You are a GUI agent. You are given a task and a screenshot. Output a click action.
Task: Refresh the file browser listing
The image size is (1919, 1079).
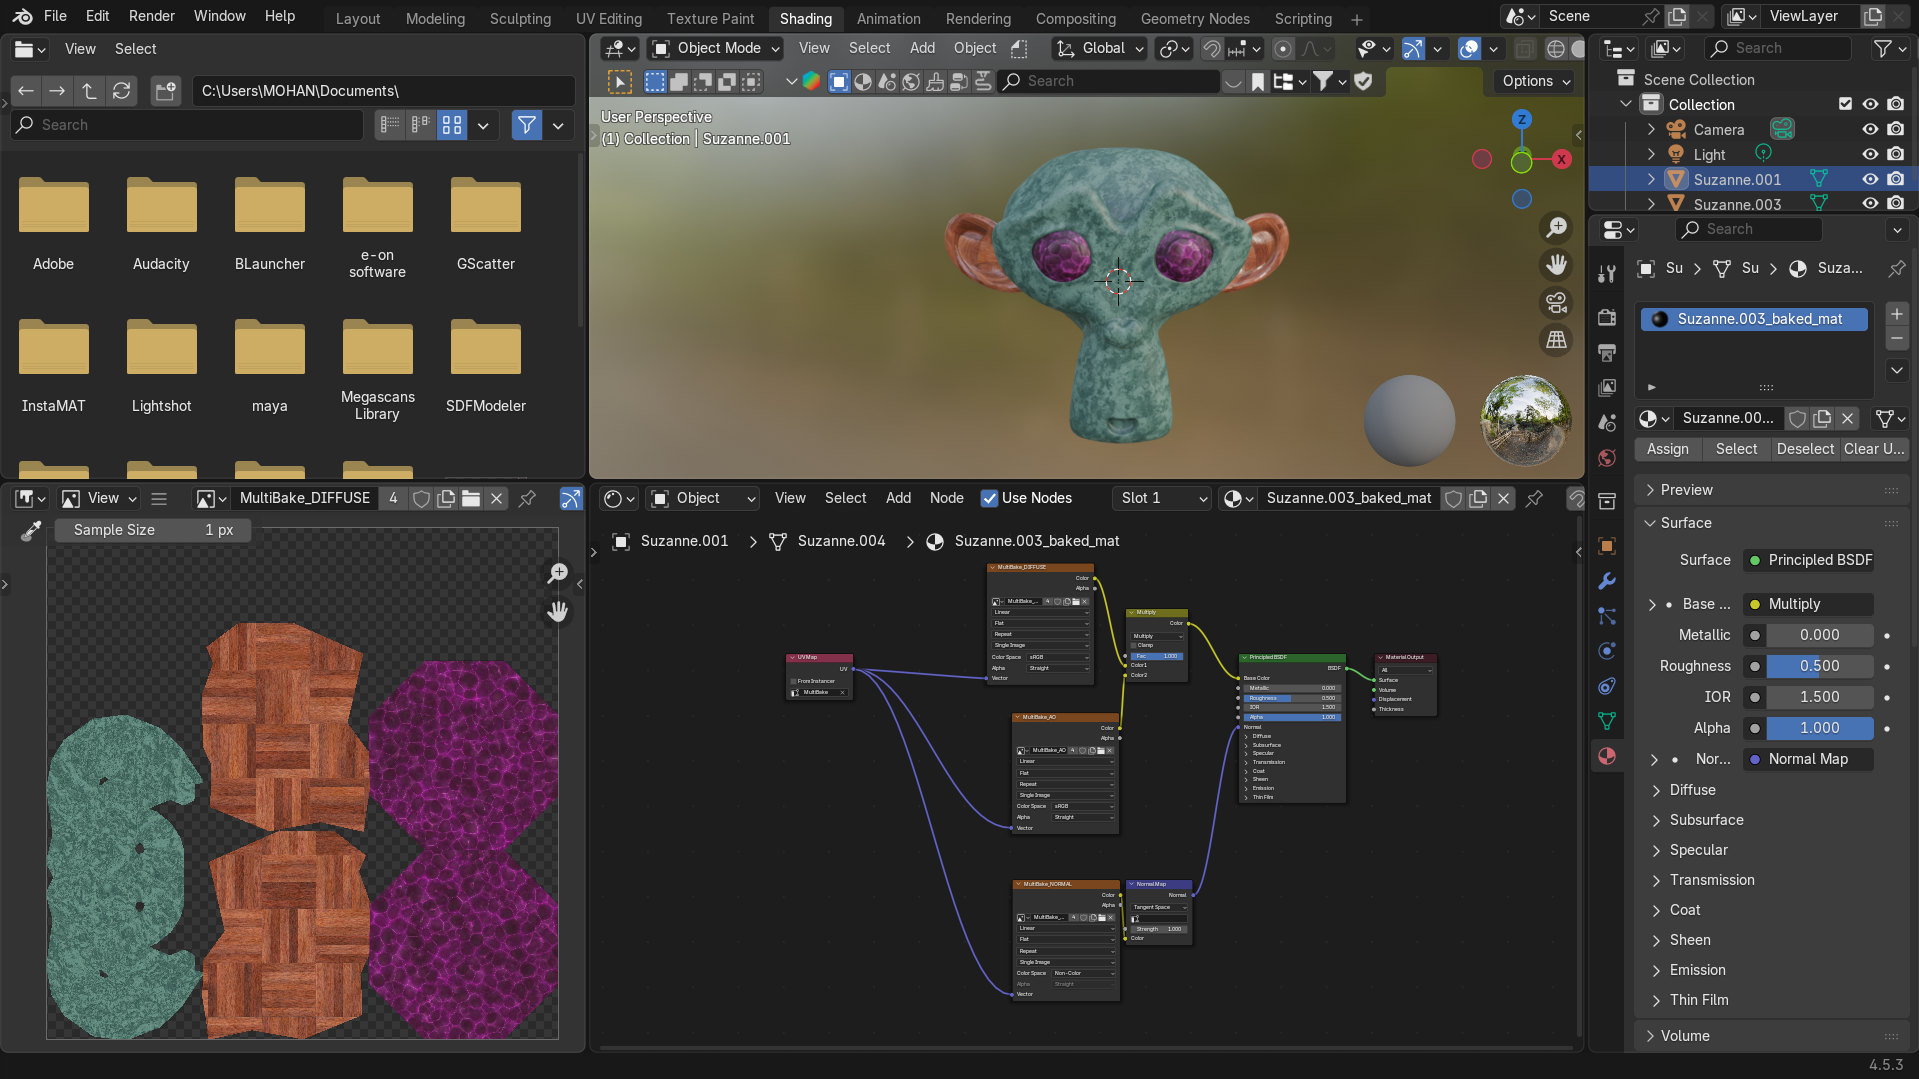(x=122, y=91)
